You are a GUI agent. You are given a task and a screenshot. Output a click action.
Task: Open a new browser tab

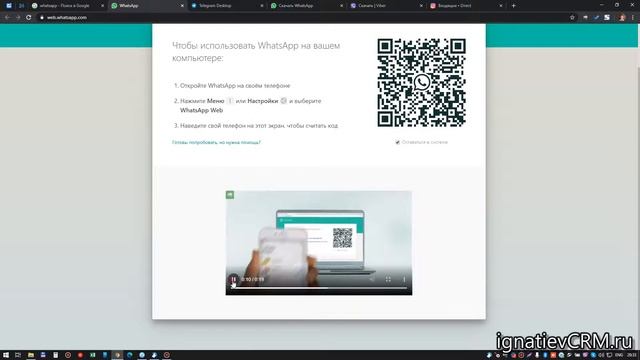point(513,6)
